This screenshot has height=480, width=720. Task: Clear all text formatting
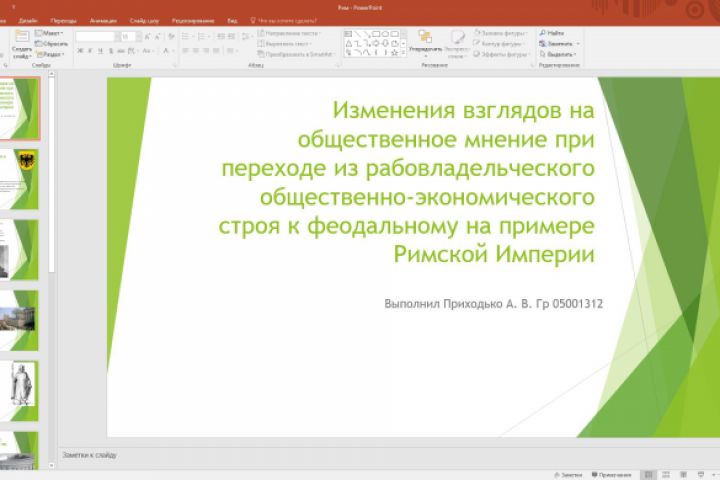click(x=171, y=37)
